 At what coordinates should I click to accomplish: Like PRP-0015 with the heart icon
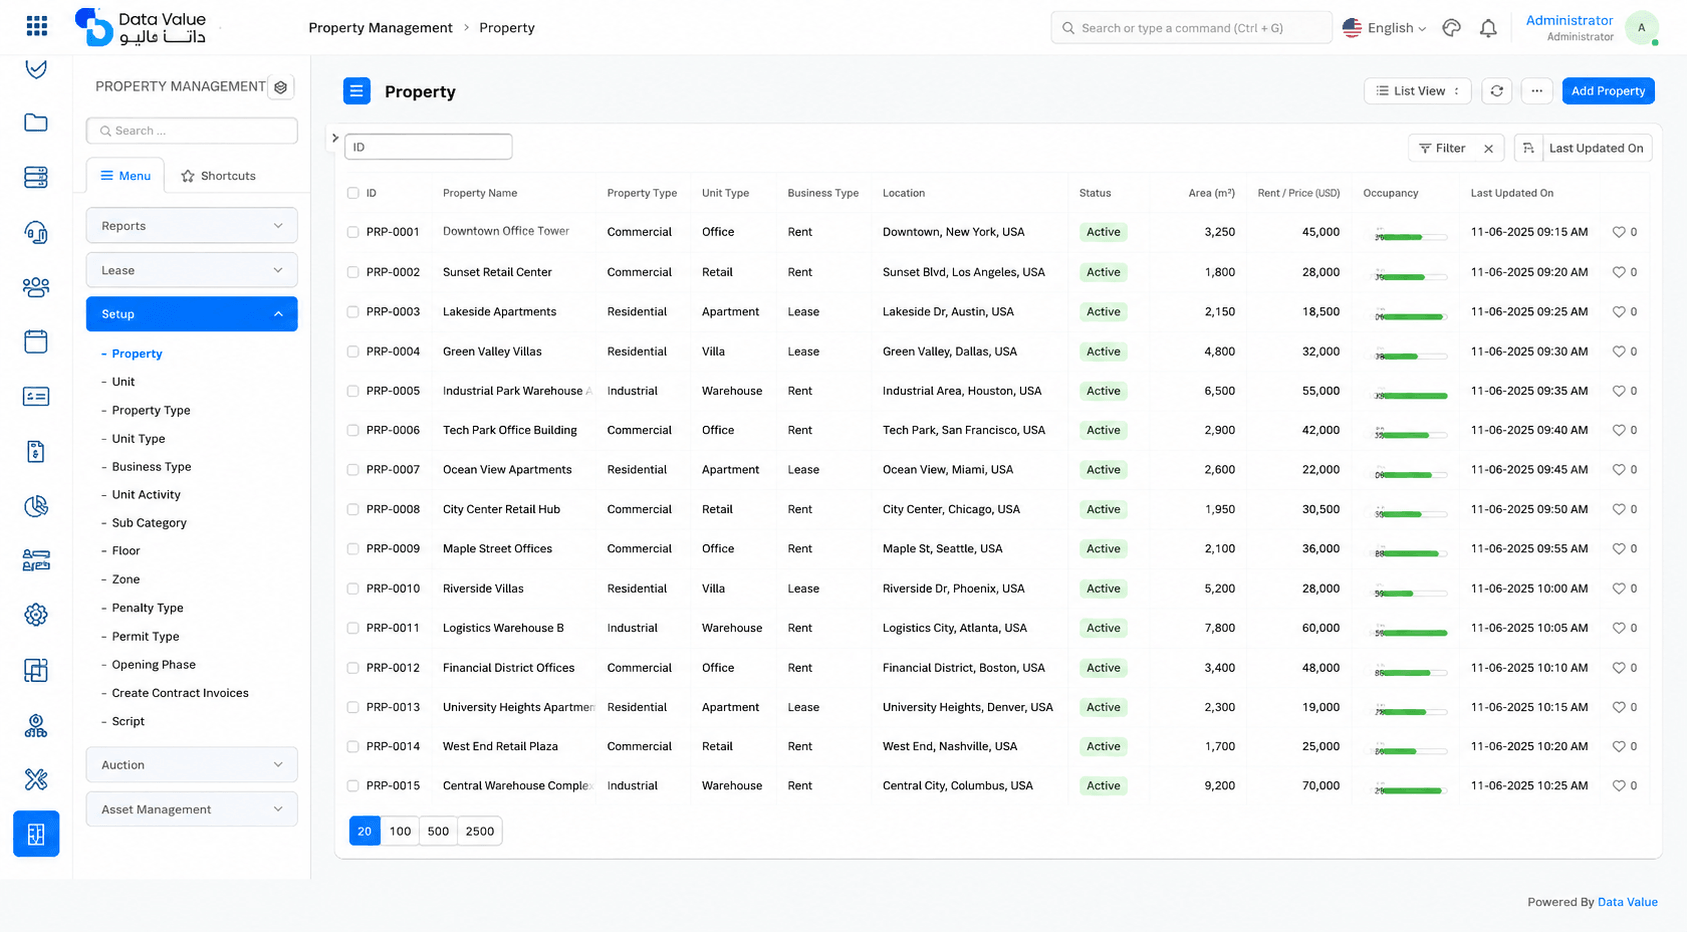[1619, 786]
